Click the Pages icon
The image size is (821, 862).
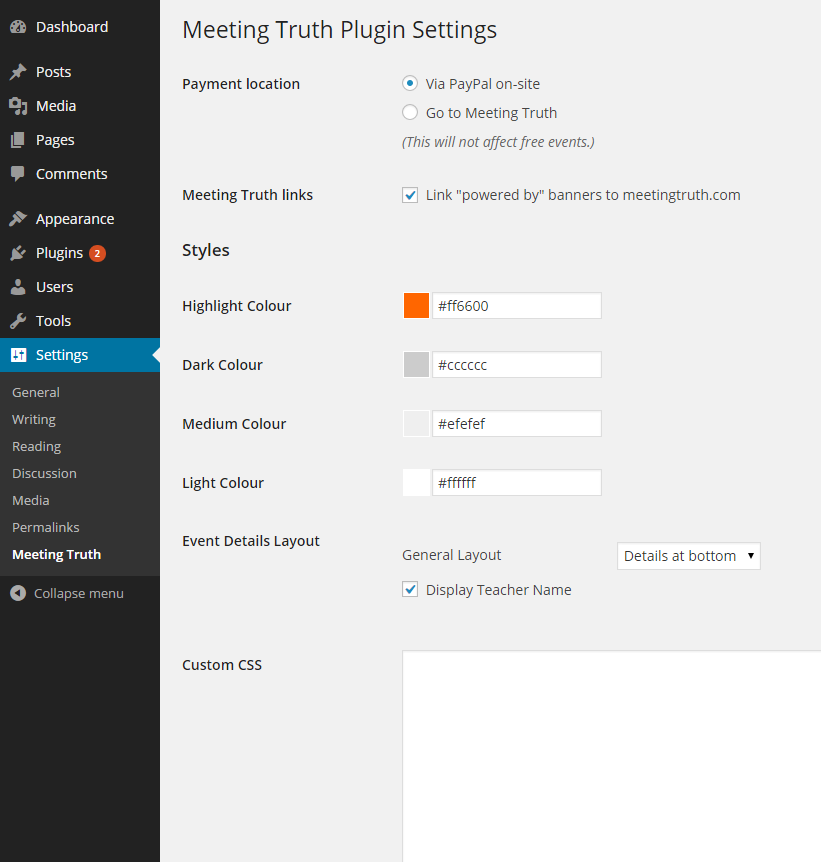(18, 140)
